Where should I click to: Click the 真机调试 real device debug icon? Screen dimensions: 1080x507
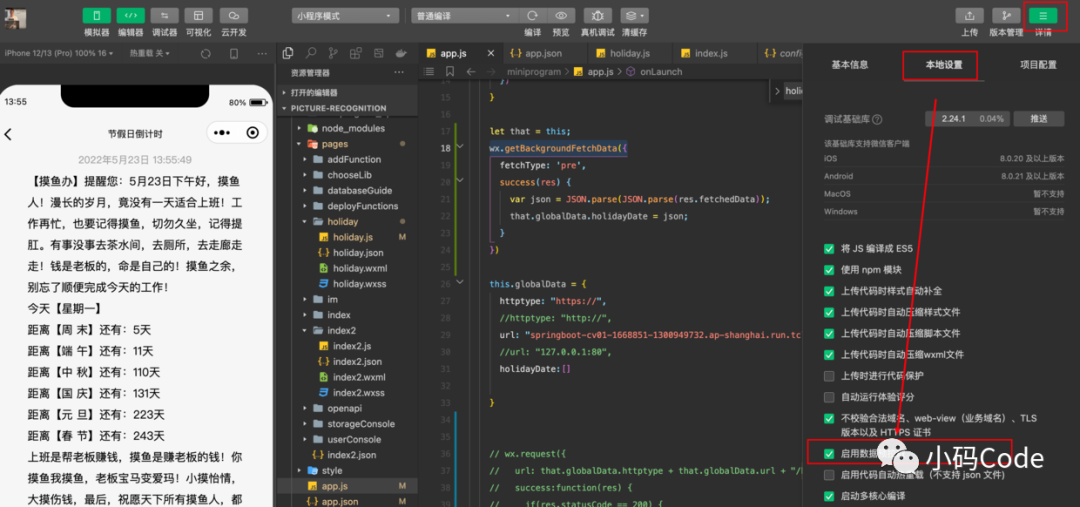pyautogui.click(x=597, y=16)
